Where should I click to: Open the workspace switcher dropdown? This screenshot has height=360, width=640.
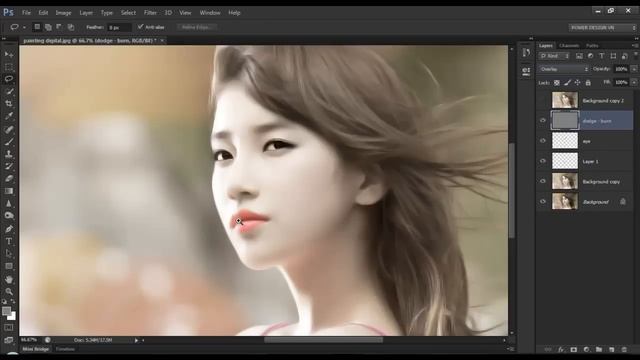[x=602, y=27]
